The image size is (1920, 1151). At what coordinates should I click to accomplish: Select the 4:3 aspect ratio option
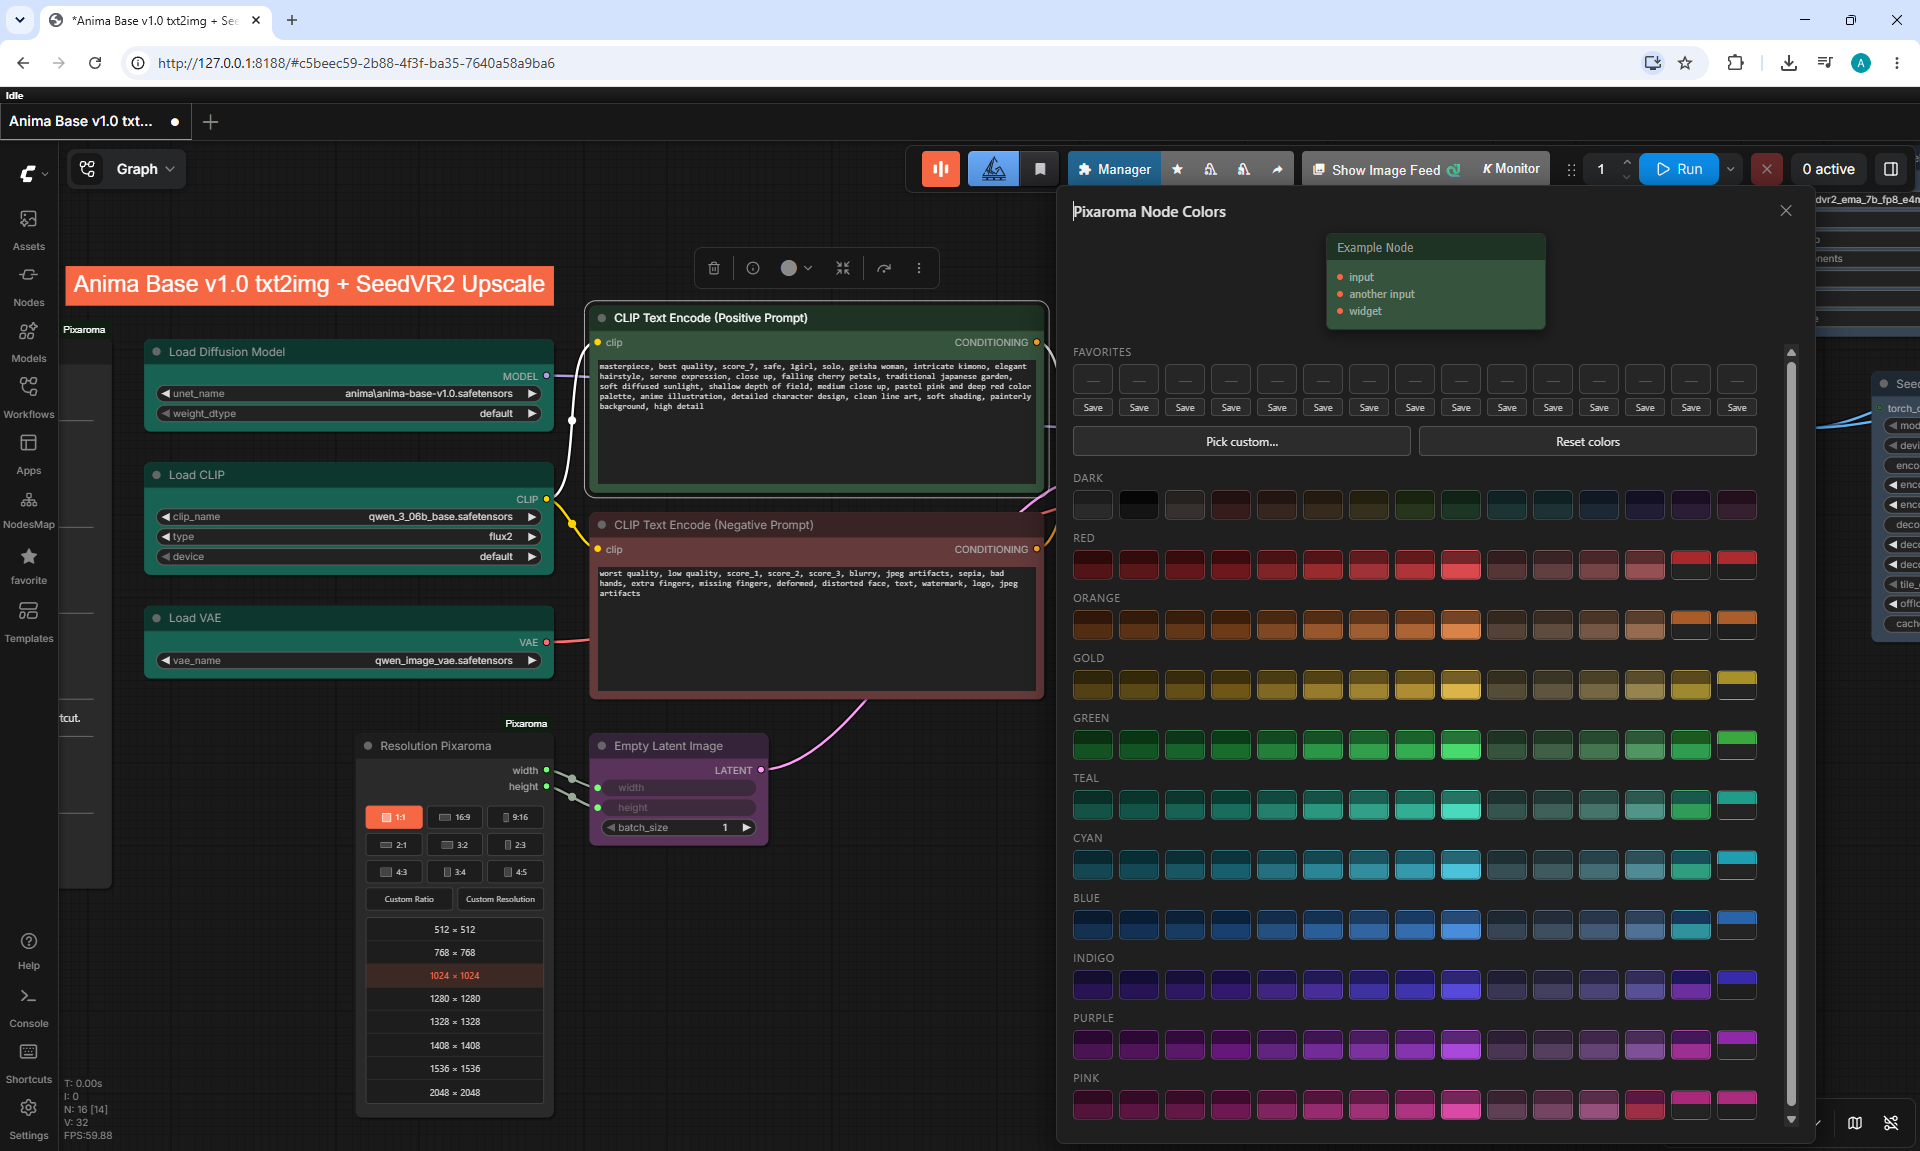click(394, 872)
